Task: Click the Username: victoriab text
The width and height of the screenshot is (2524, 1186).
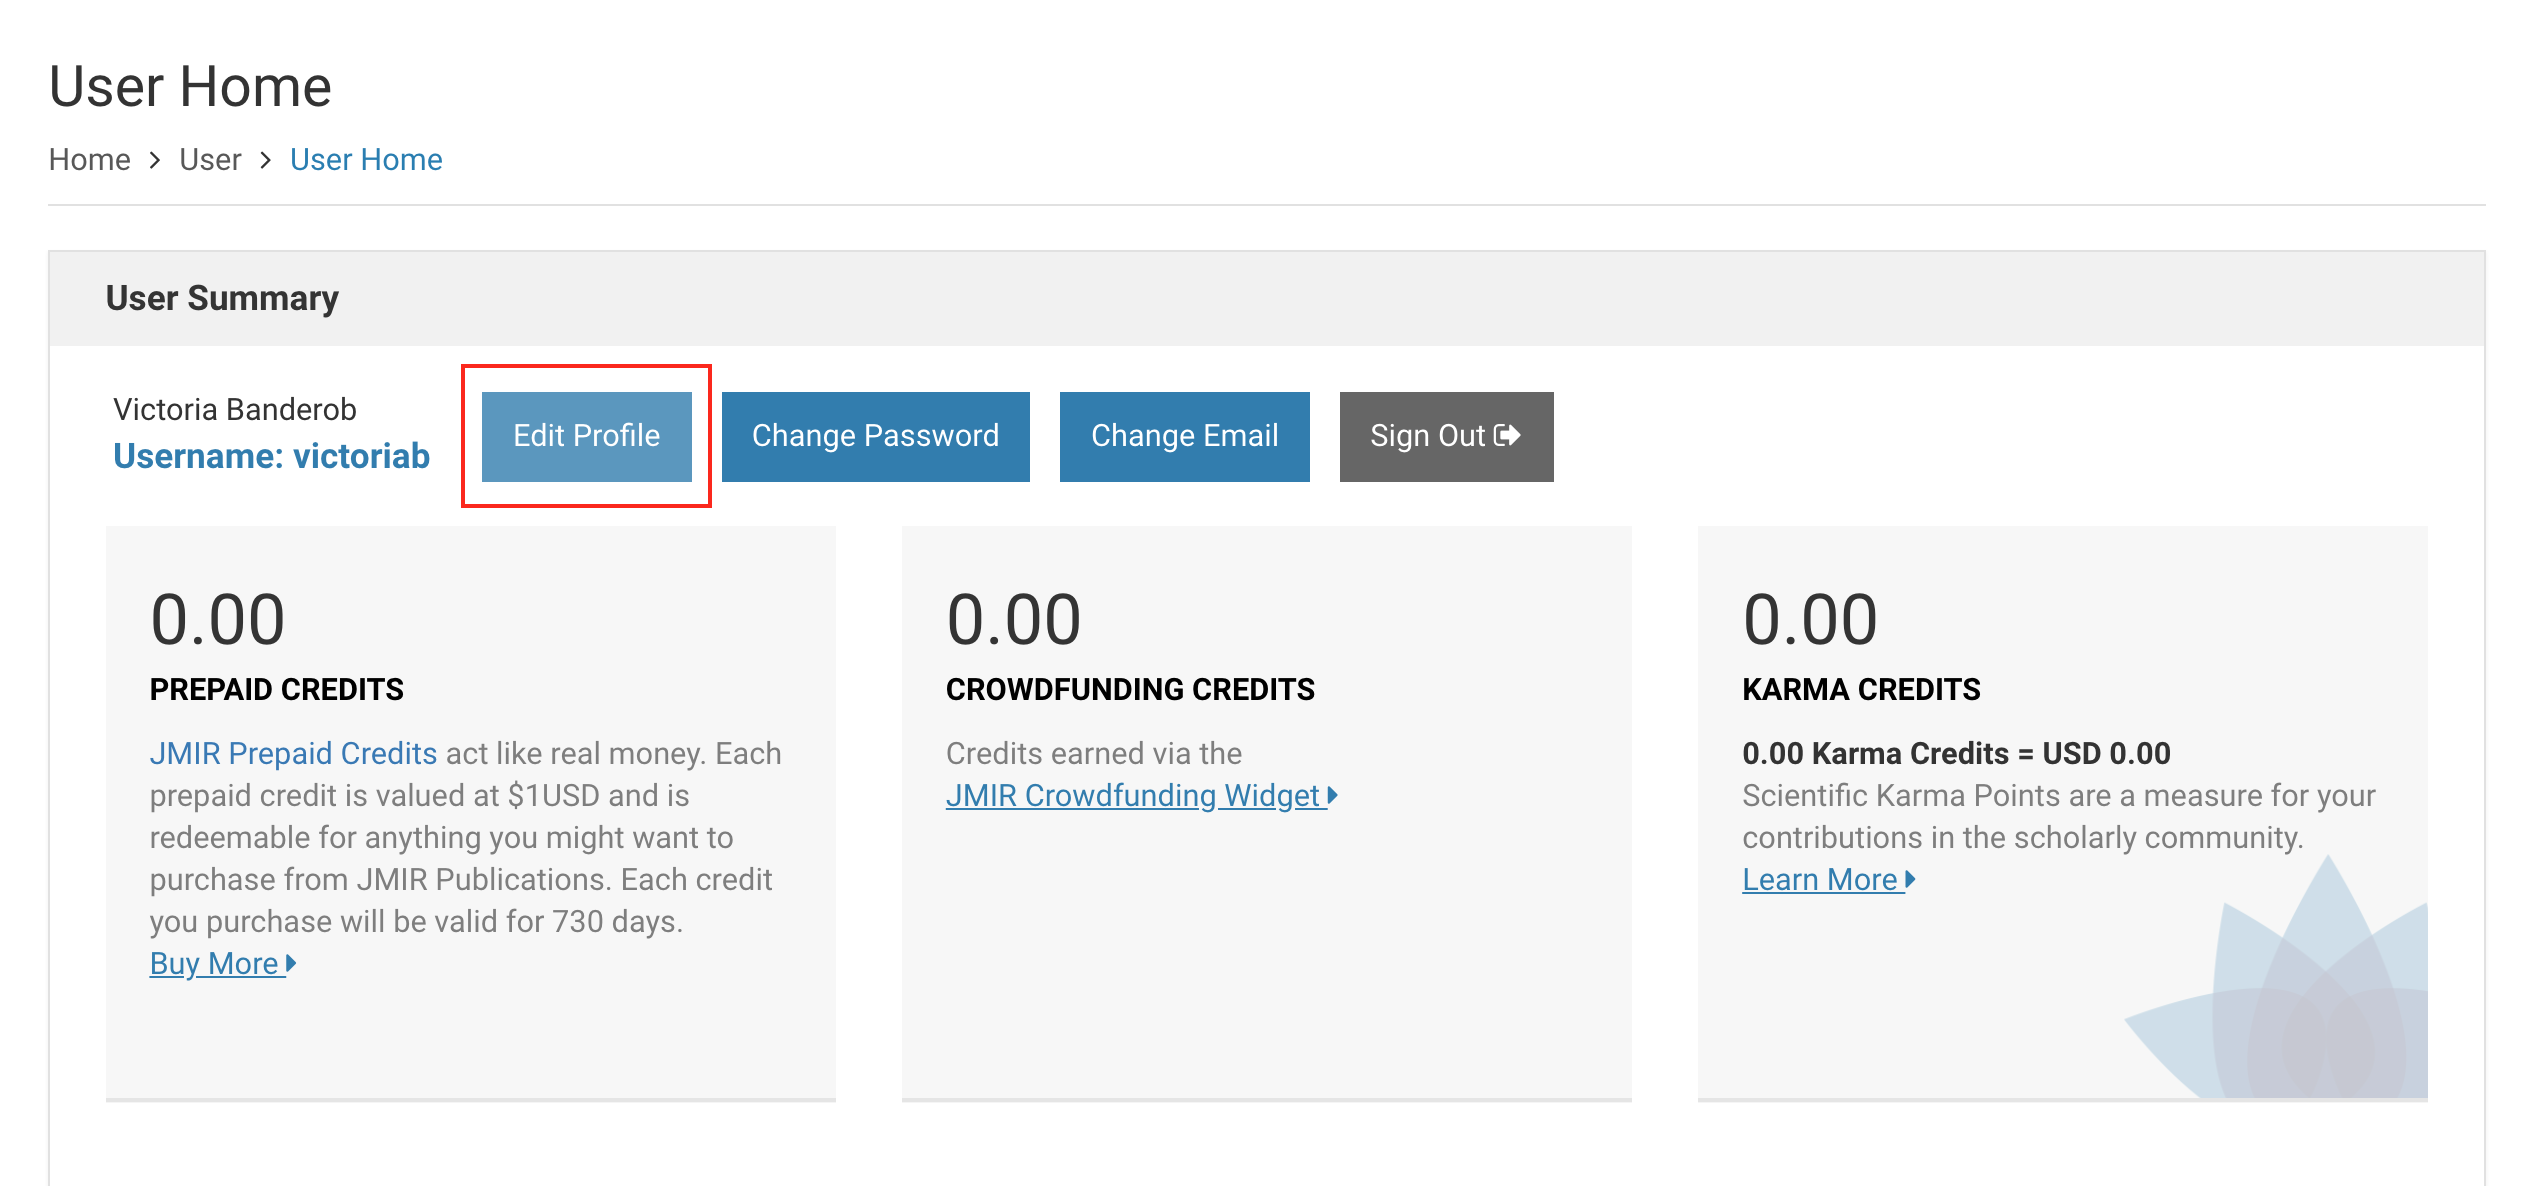Action: 271,456
